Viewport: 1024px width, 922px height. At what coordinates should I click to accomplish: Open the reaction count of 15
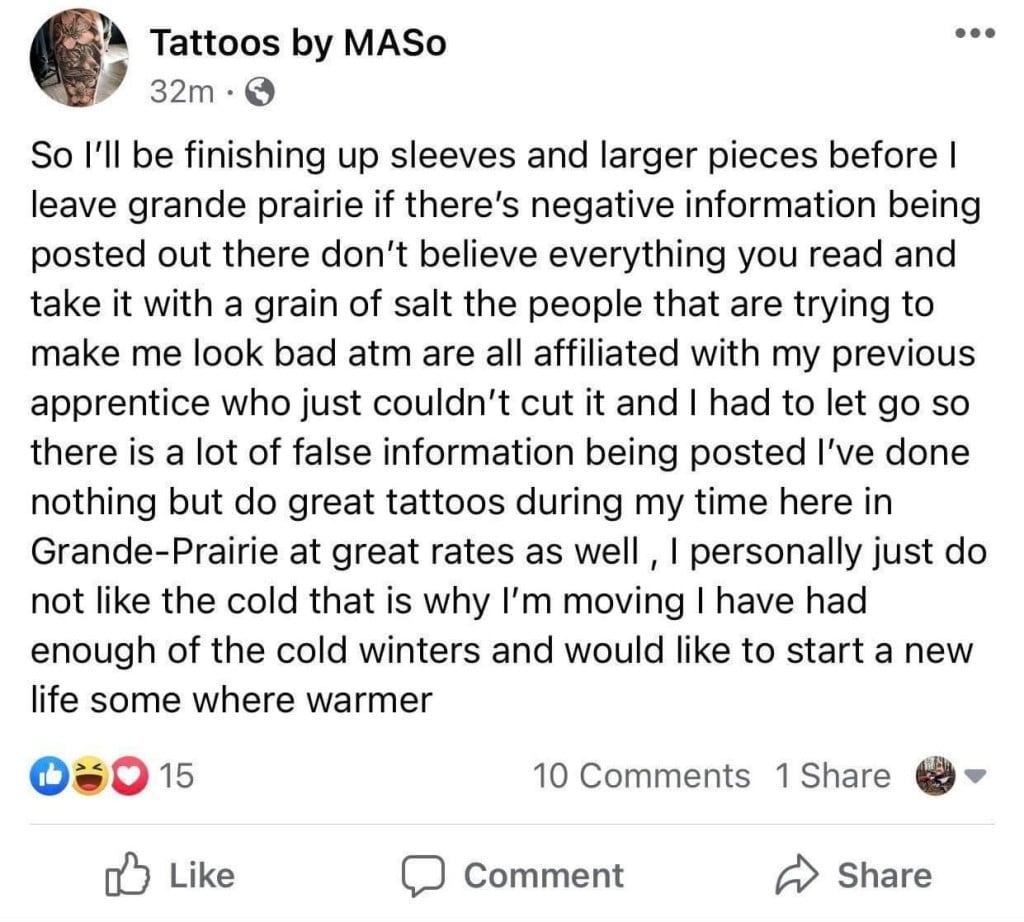tap(176, 775)
